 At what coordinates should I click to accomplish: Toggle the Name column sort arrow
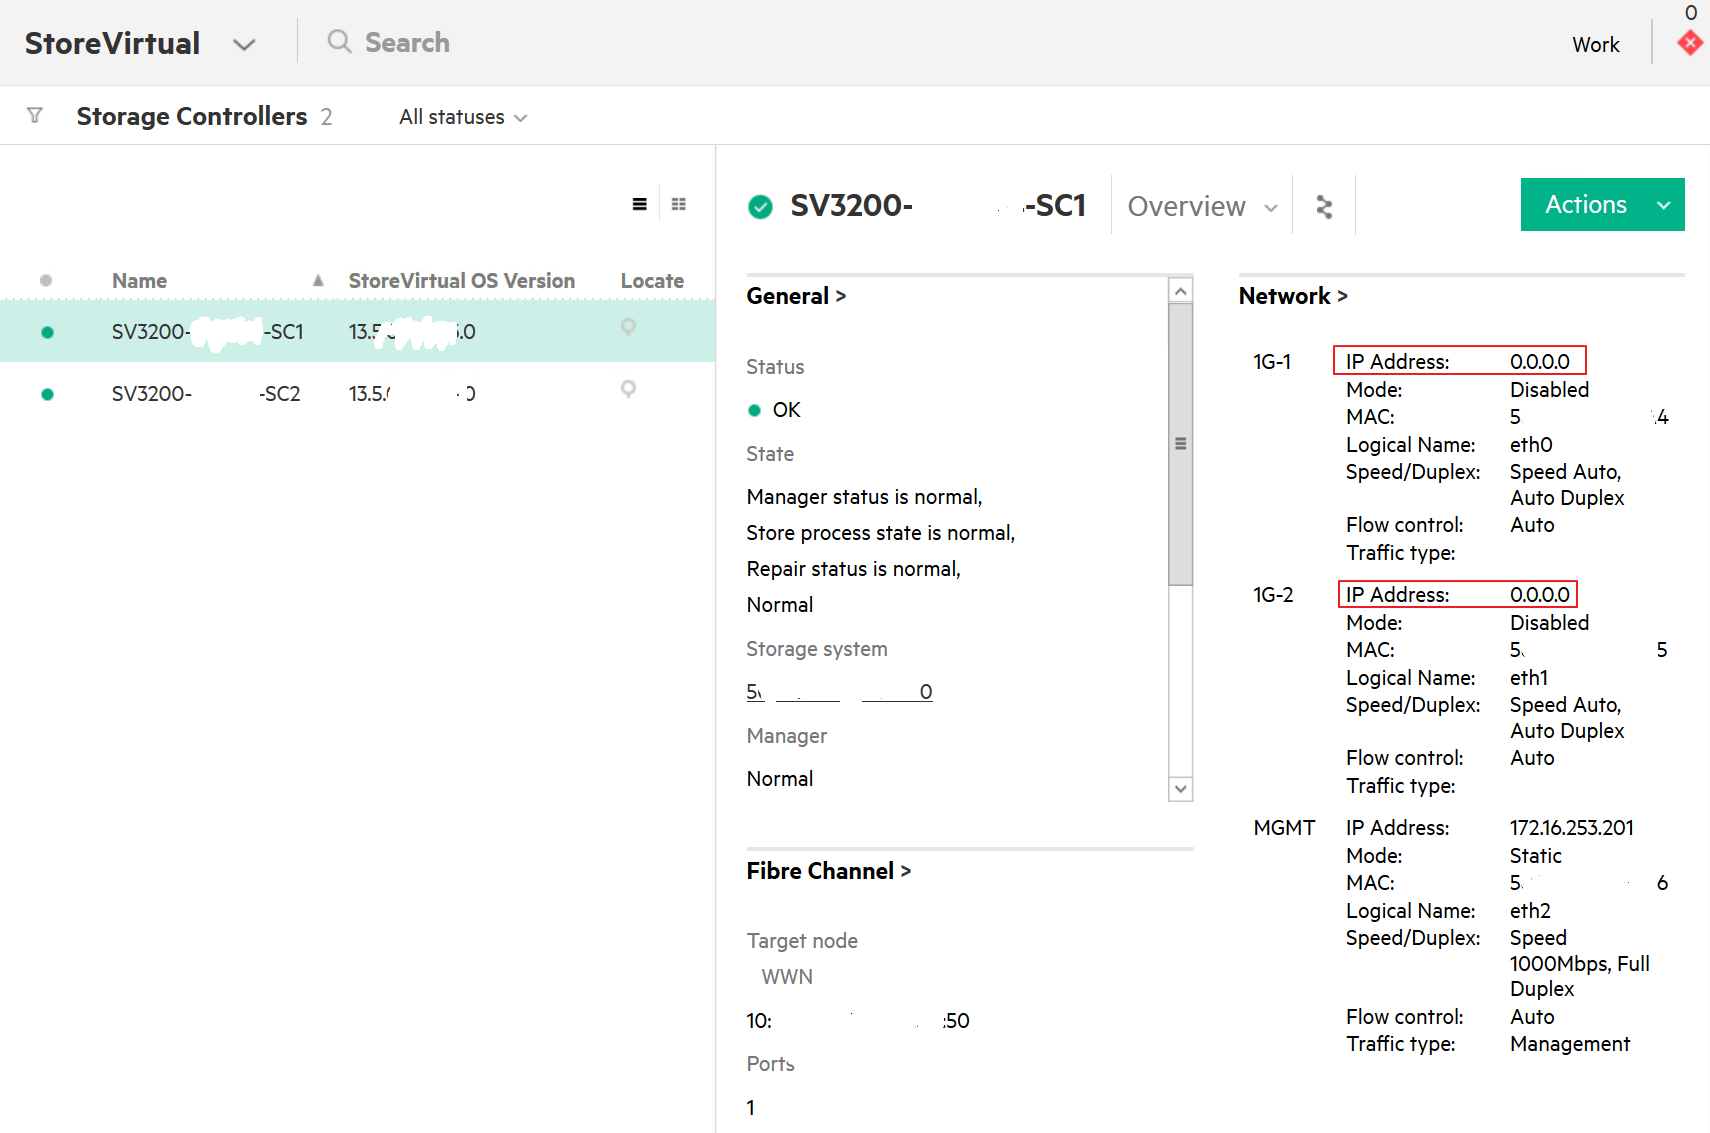click(318, 281)
